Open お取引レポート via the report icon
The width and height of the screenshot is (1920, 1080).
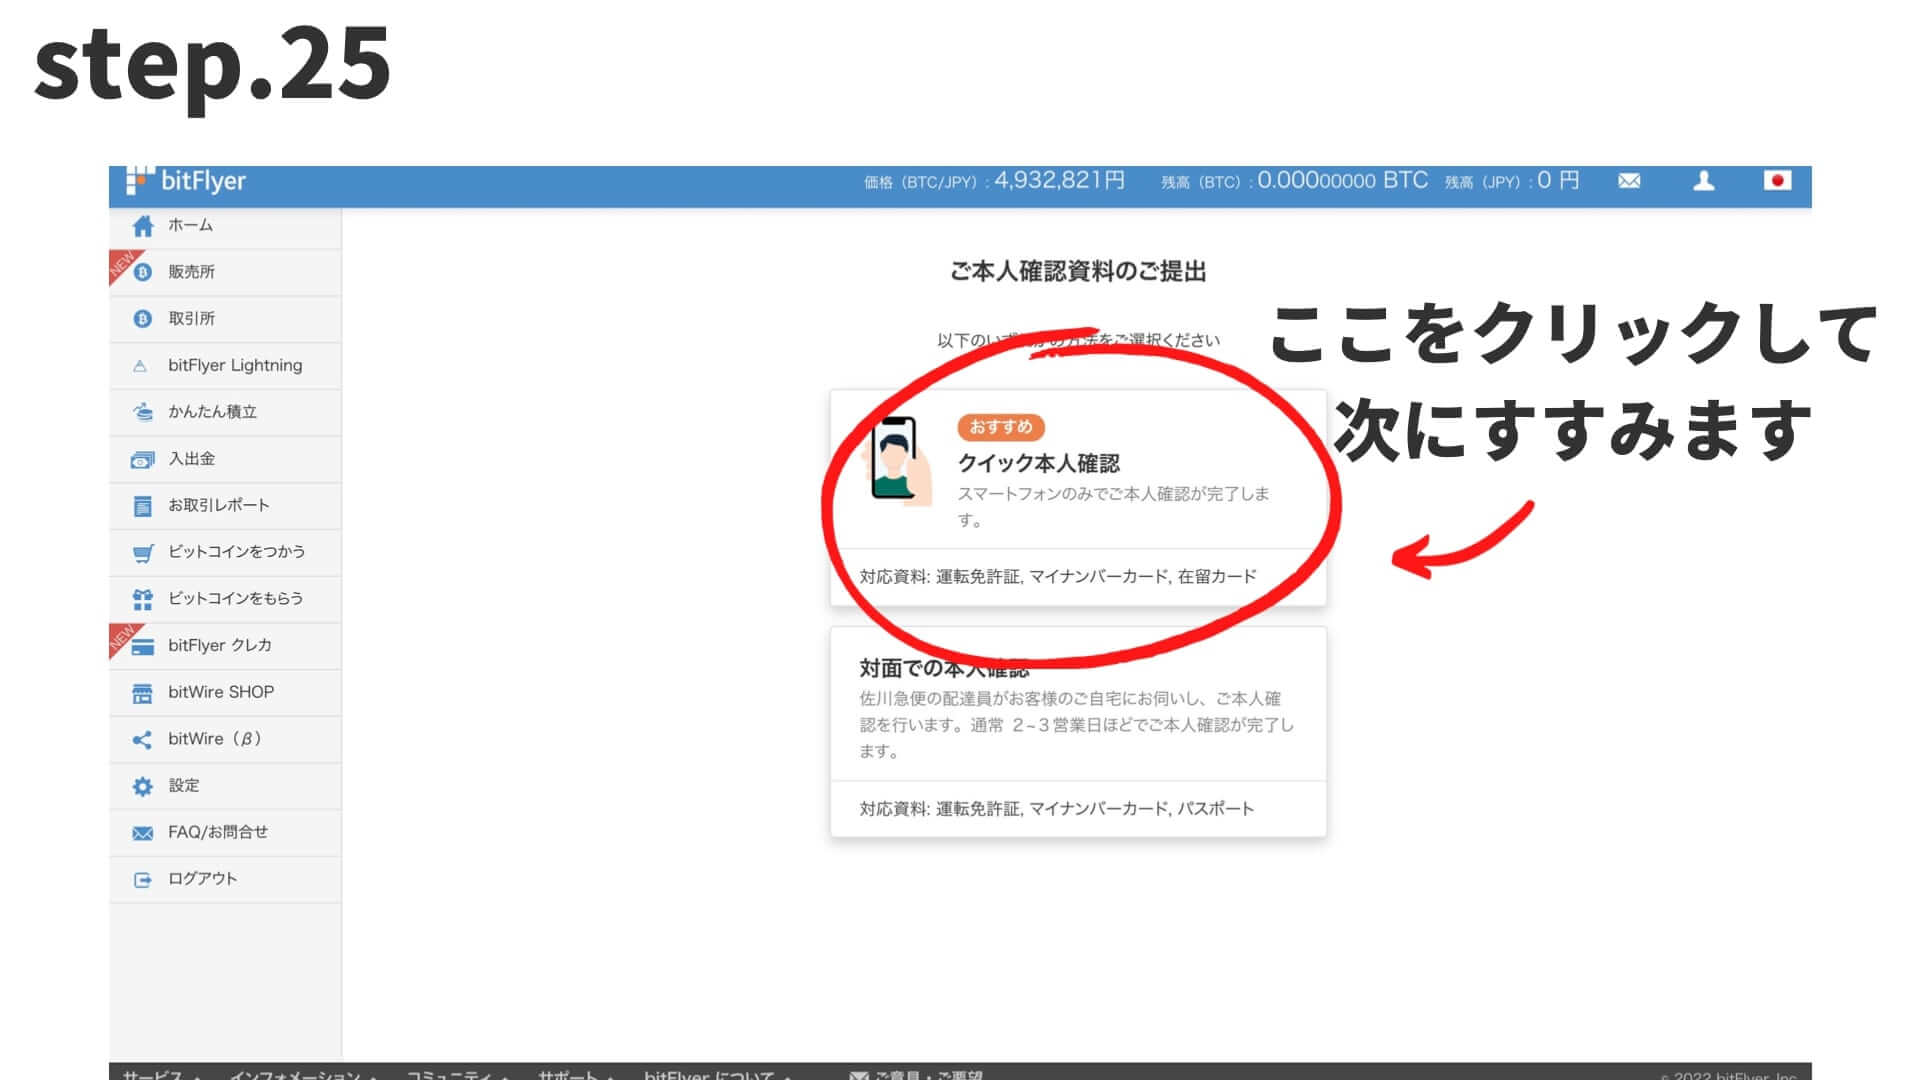click(x=141, y=505)
